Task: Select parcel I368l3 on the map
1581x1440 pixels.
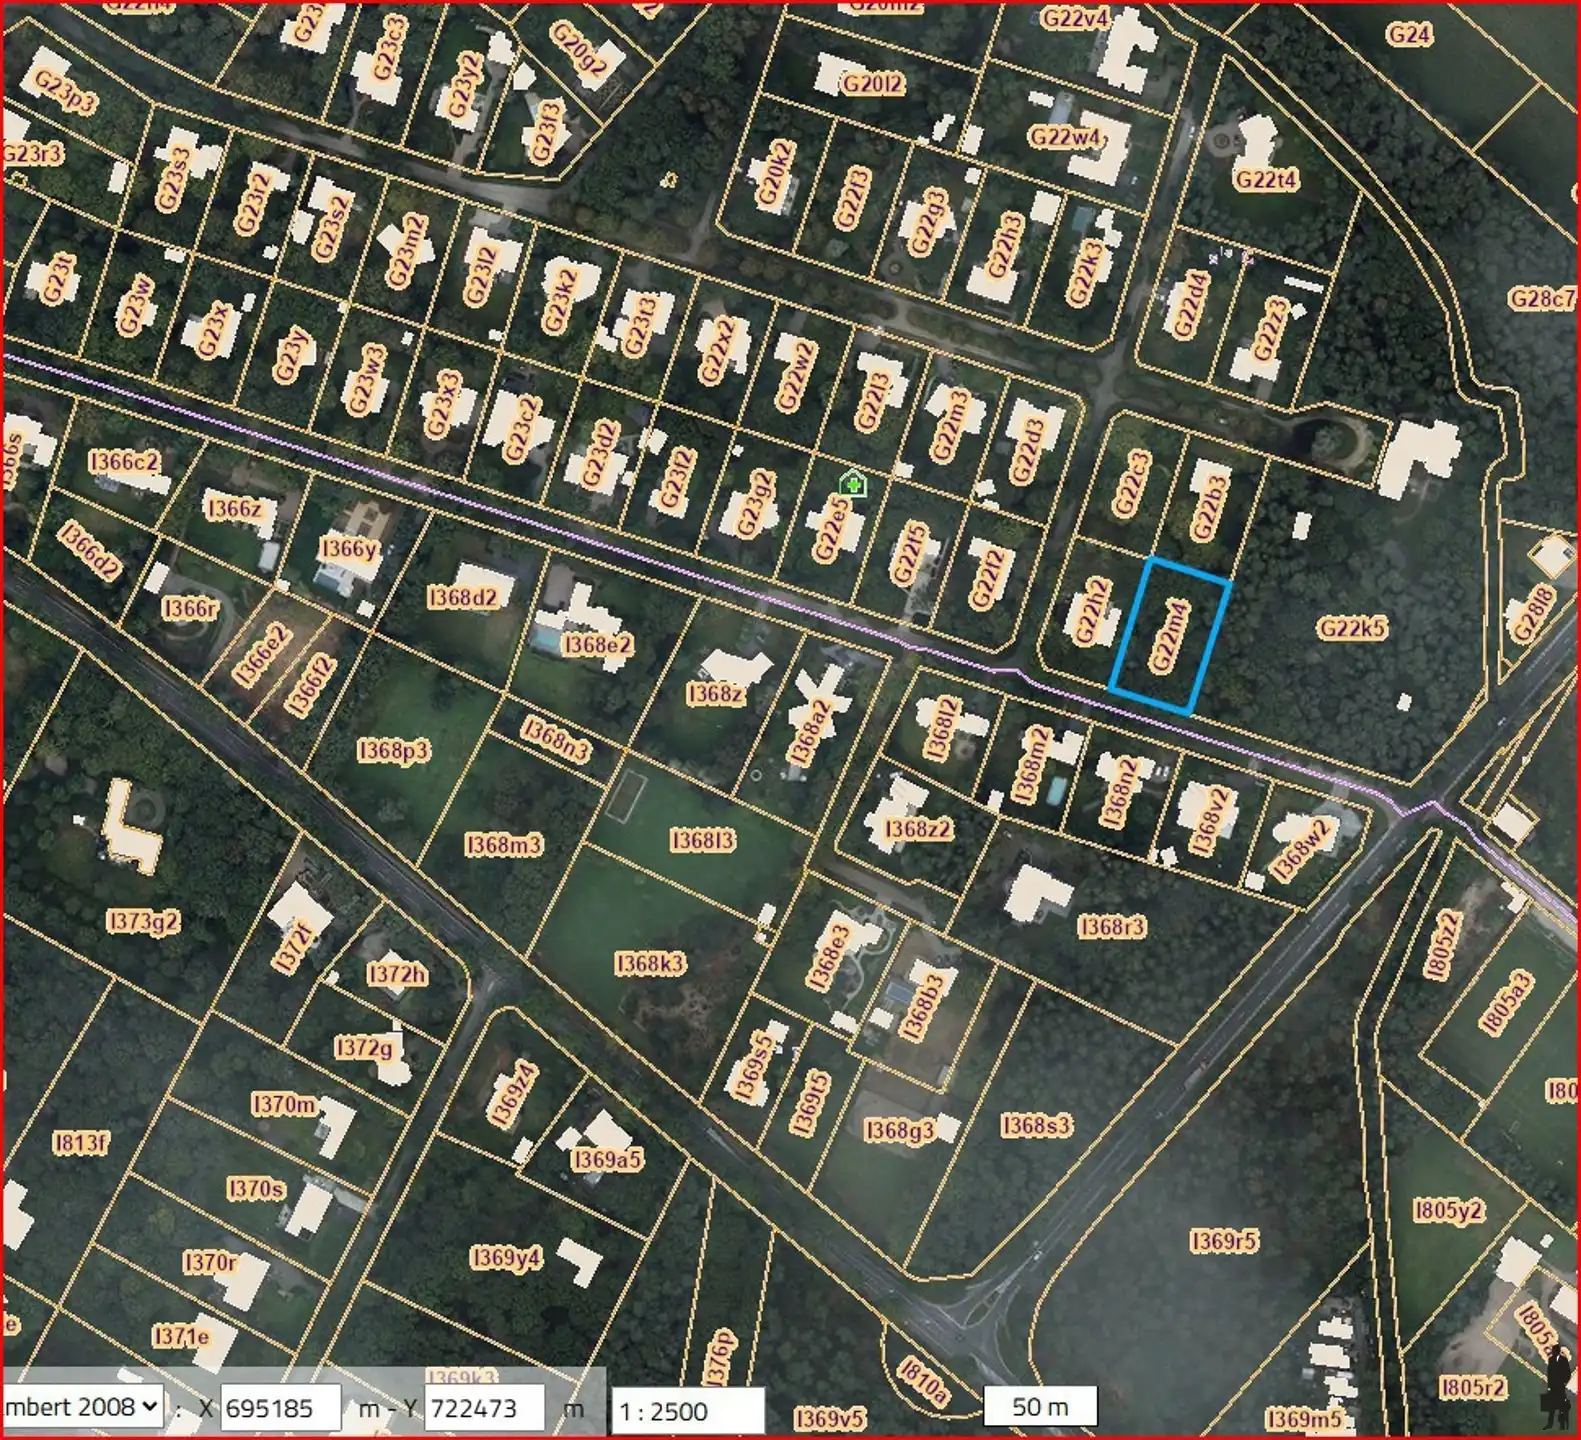Action: [702, 840]
